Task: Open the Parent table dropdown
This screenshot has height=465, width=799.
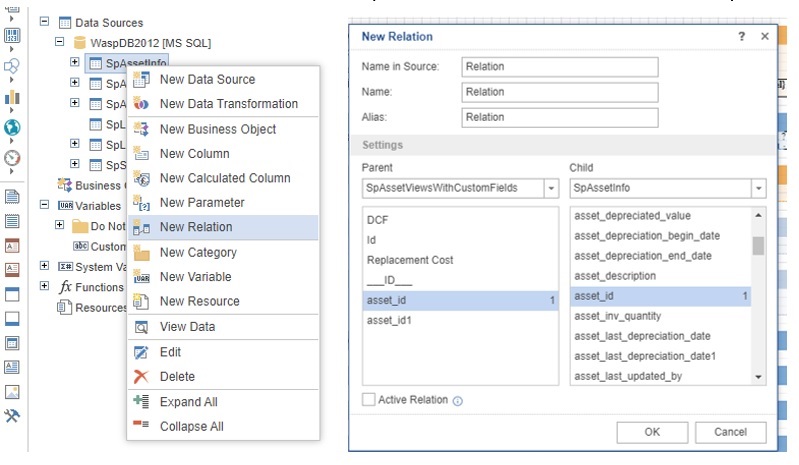Action: tap(551, 188)
